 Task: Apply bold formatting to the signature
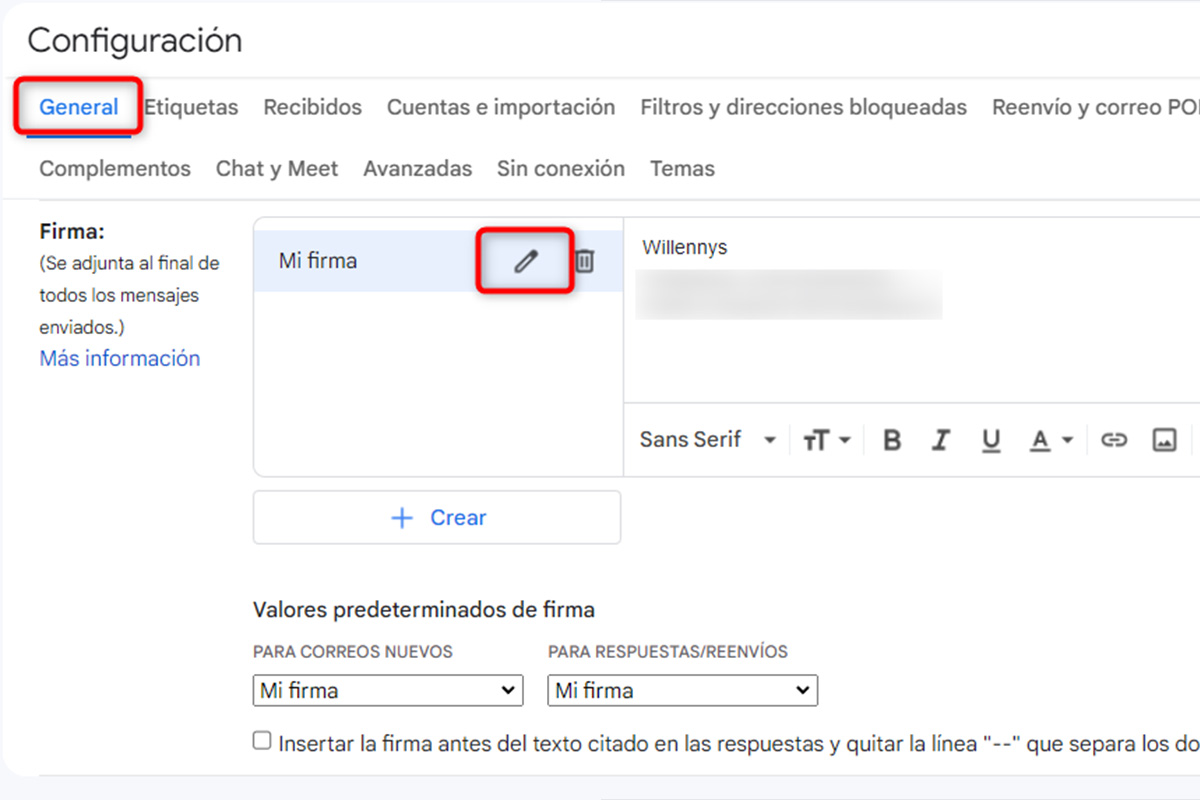tap(891, 439)
